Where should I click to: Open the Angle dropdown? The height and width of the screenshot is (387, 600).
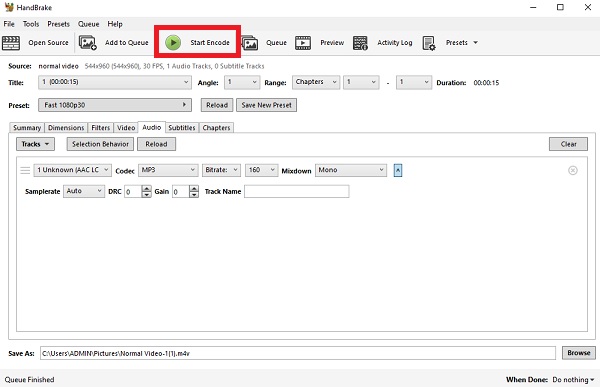pos(242,82)
